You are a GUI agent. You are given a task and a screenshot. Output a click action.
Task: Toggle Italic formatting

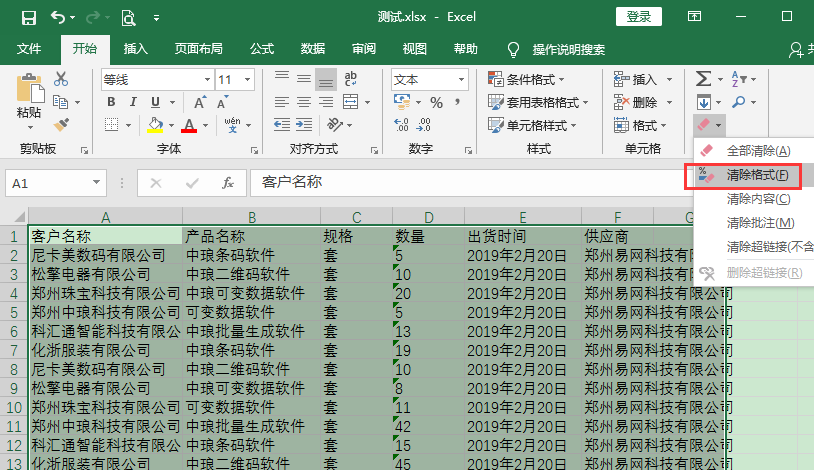[132, 102]
